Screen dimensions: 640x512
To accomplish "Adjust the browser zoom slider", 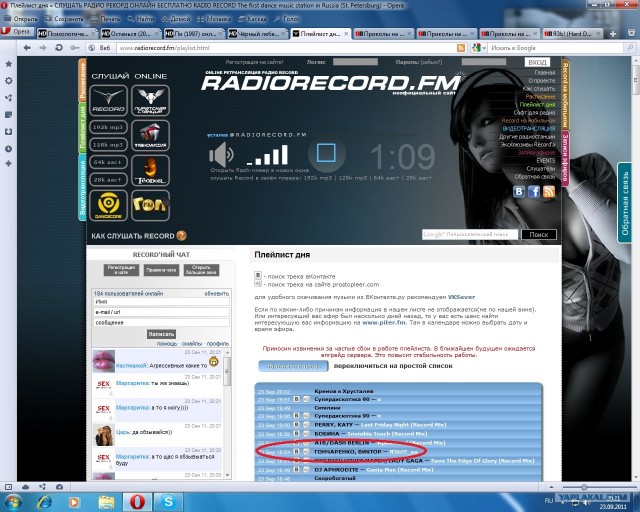I will pyautogui.click(x=584, y=487).
